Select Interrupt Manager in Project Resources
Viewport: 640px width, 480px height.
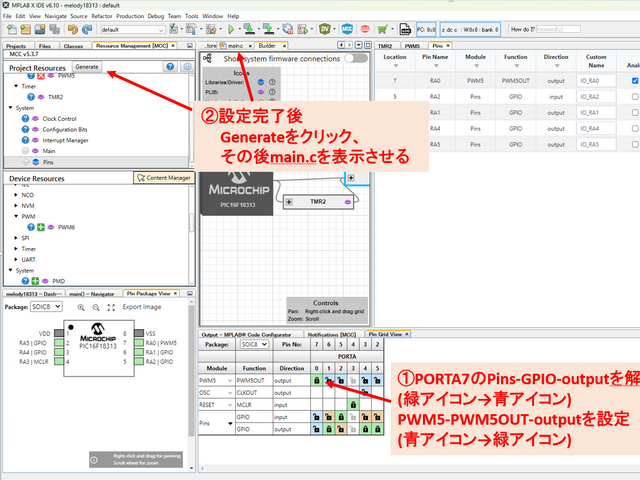point(65,140)
